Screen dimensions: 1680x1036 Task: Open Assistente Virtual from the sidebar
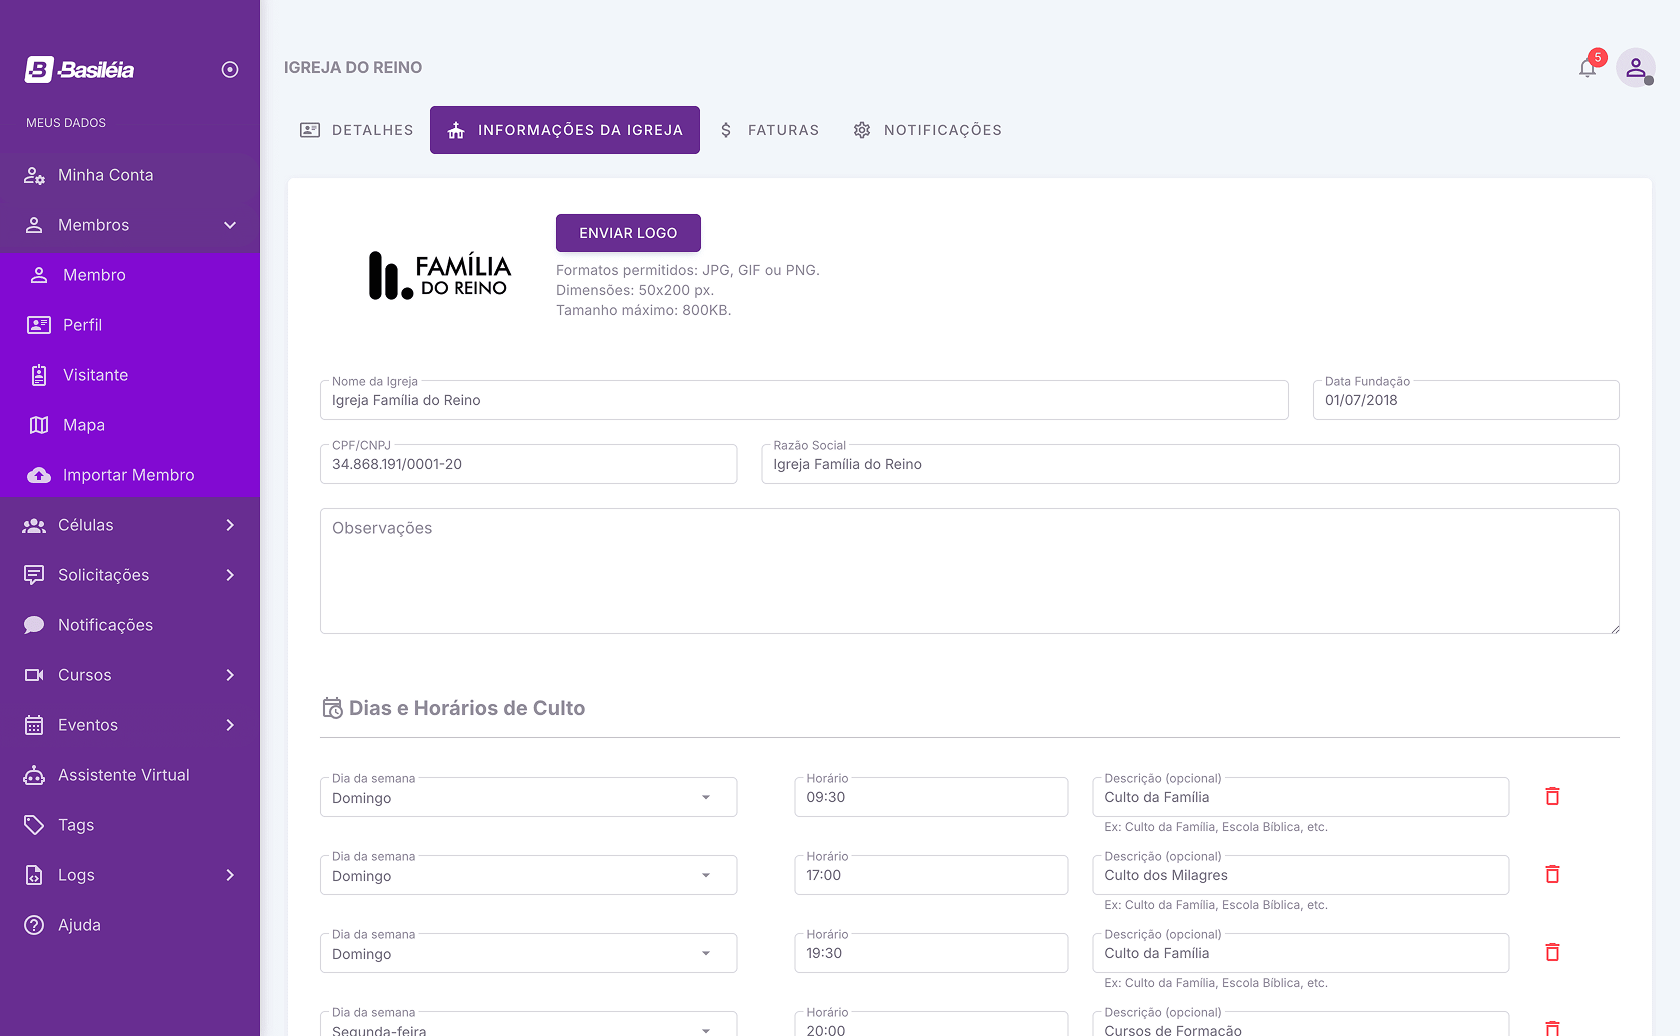[123, 775]
